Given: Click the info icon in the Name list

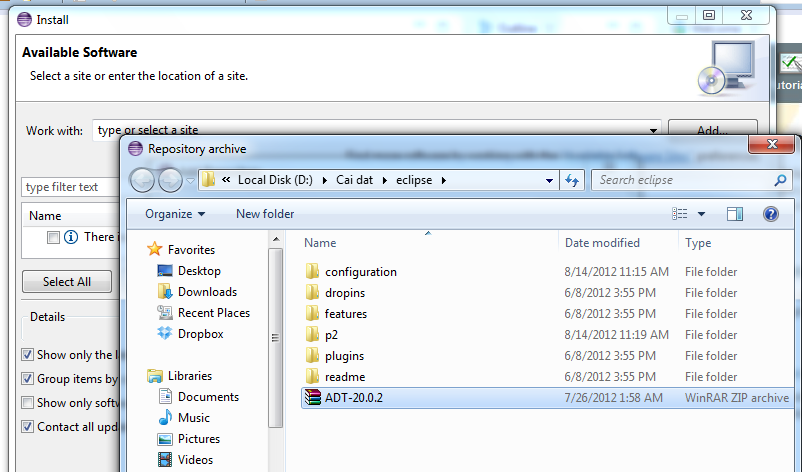Looking at the screenshot, I should coord(71,237).
